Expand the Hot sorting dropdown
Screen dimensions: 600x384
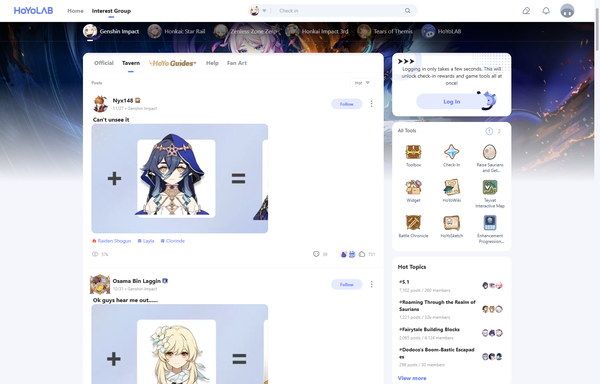[362, 83]
